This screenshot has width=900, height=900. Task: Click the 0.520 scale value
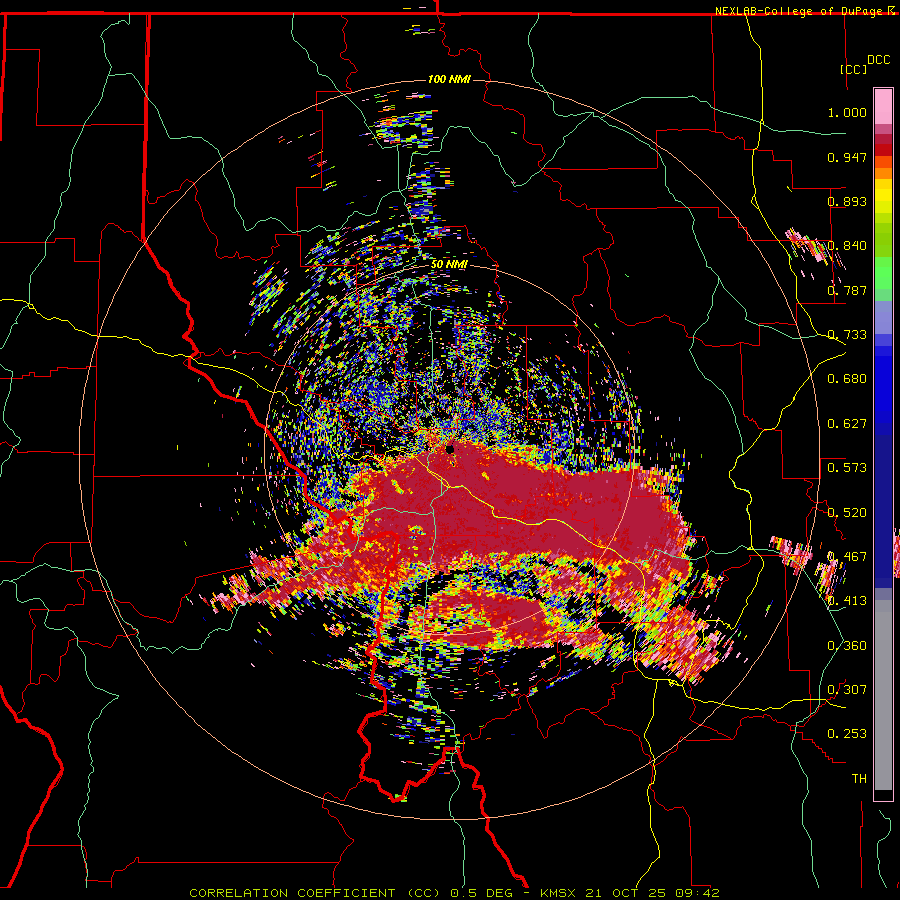[847, 512]
